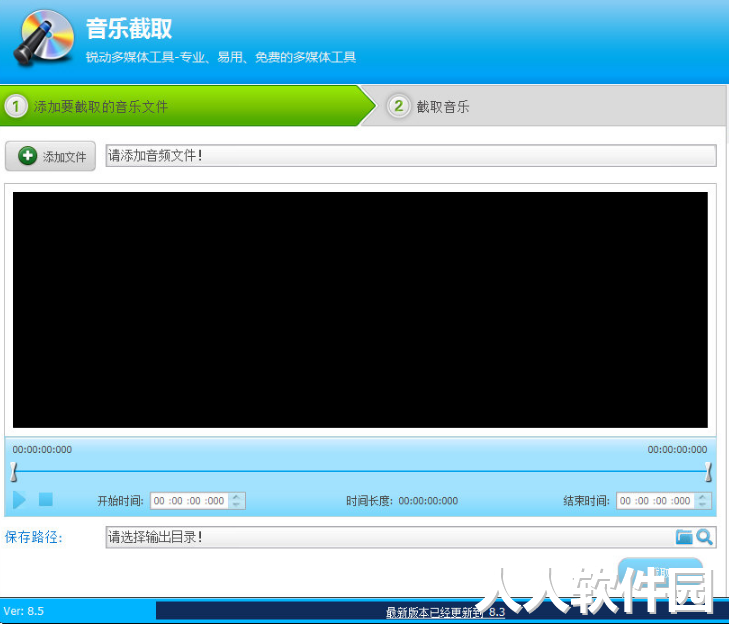The image size is (729, 624).
Task: Click the 最新版本已经更新到 8.3 link
Action: pos(445,612)
